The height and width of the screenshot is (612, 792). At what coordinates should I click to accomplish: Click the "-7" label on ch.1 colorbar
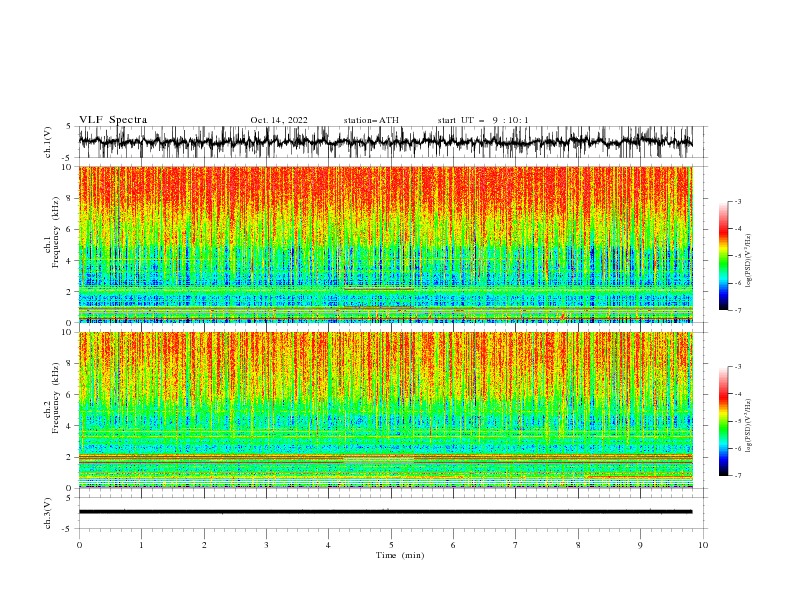click(737, 310)
